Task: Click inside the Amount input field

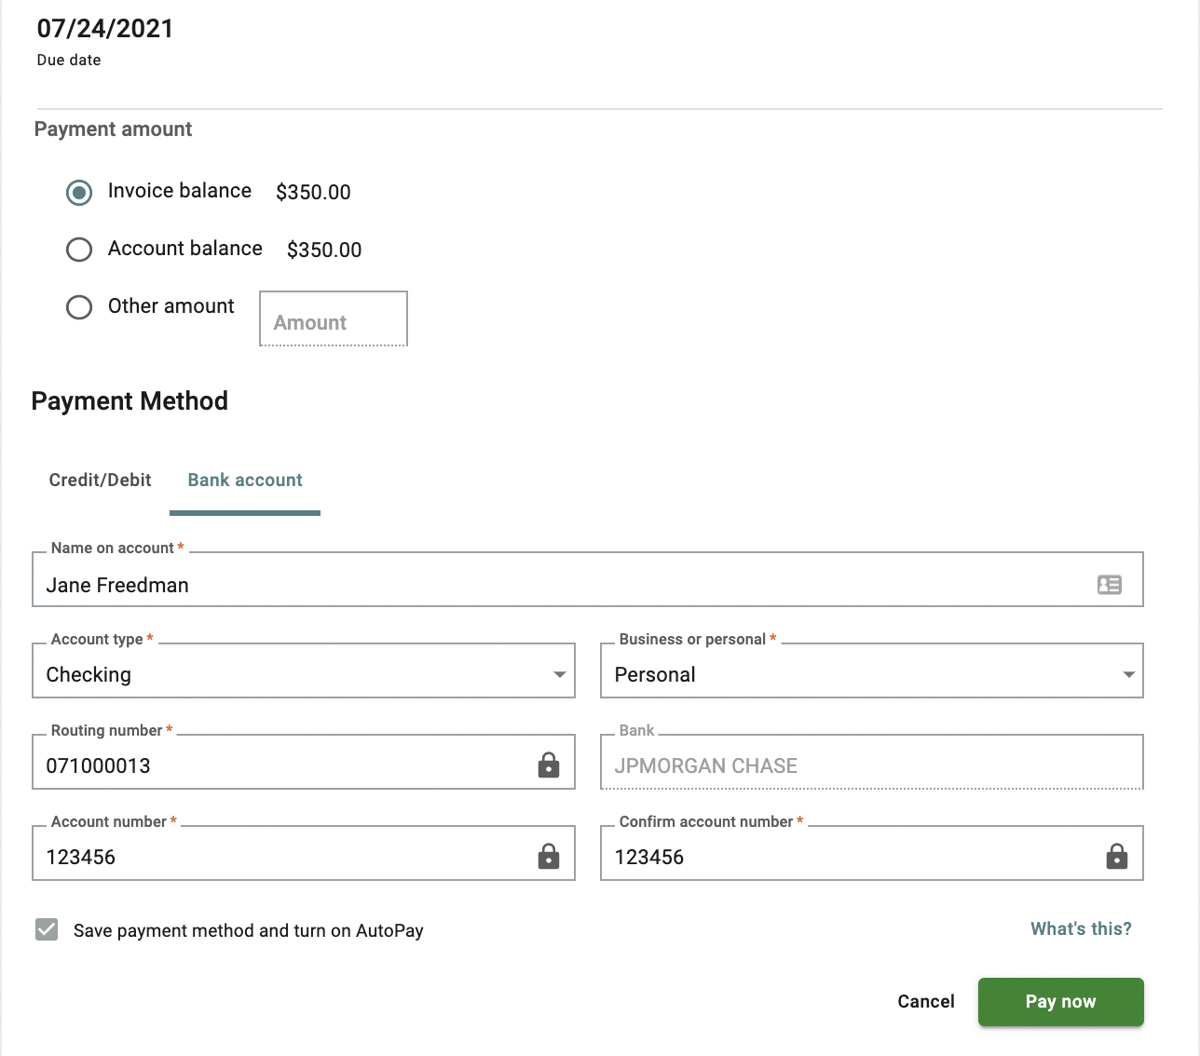Action: [x=333, y=320]
